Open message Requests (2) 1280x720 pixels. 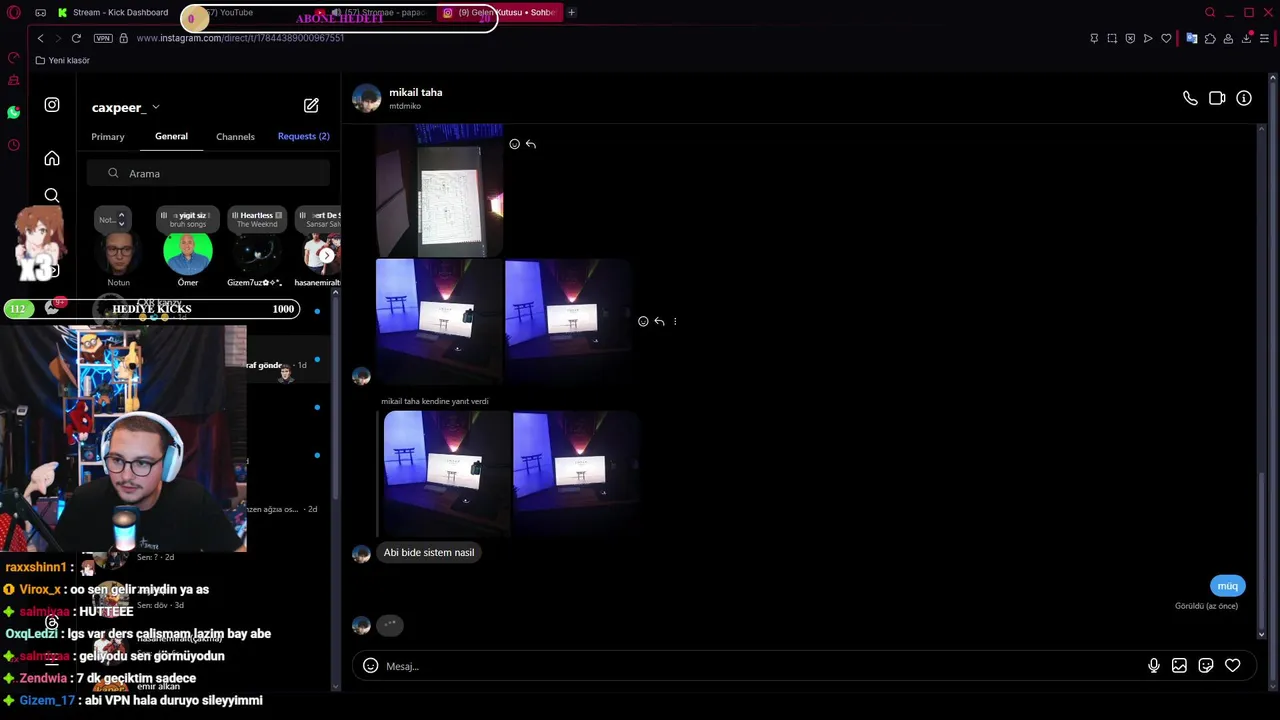click(303, 136)
